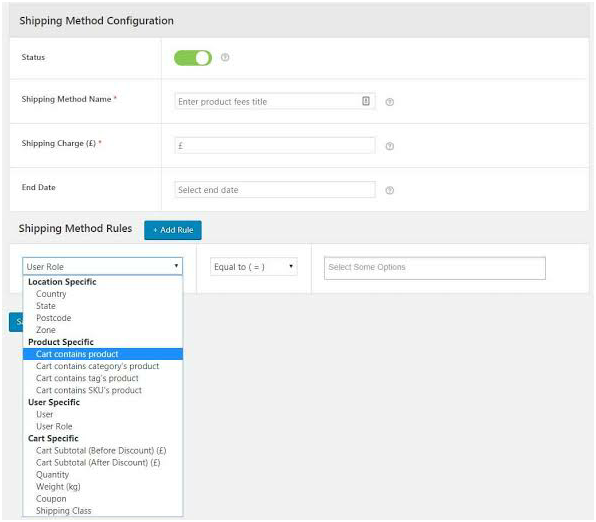Screen dimensions: 596x522
Task: Select Cart contains category's product
Action: coord(103,366)
